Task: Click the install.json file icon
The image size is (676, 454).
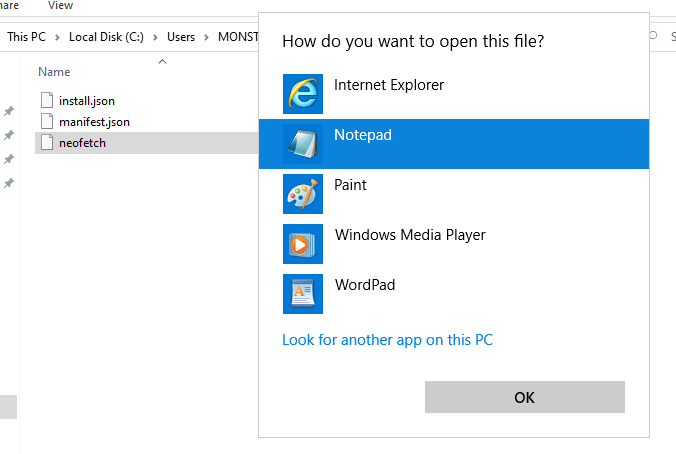Action: (47, 100)
